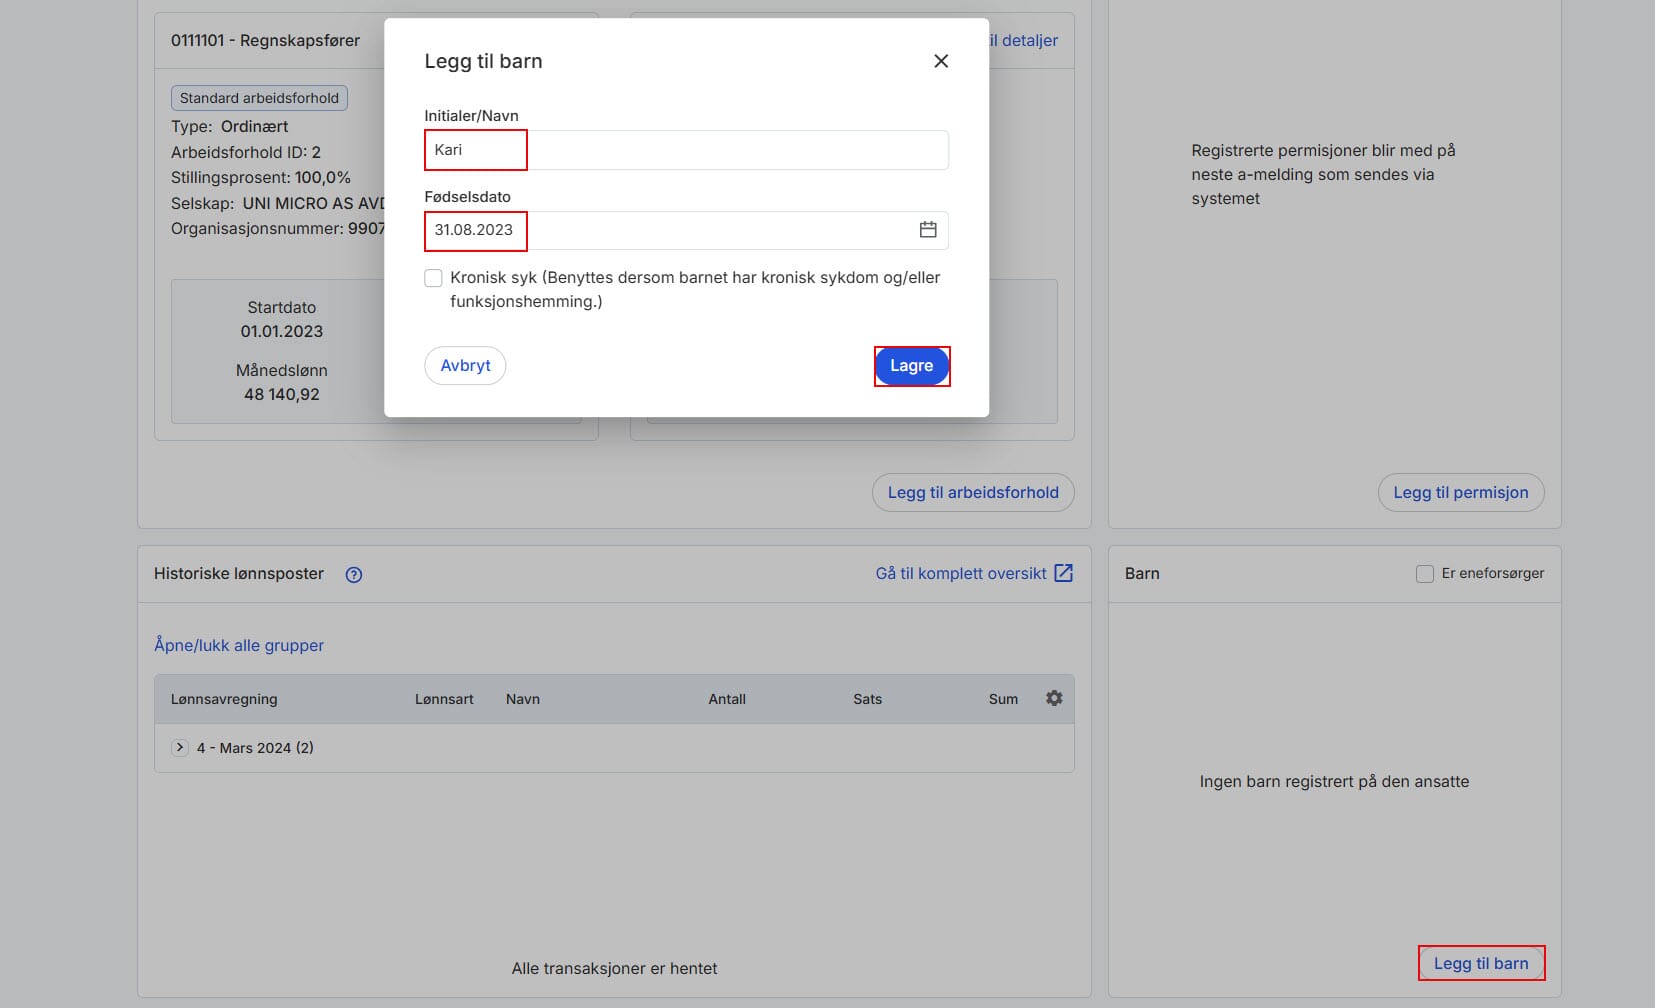Click Legg til permisjon button

pyautogui.click(x=1461, y=493)
